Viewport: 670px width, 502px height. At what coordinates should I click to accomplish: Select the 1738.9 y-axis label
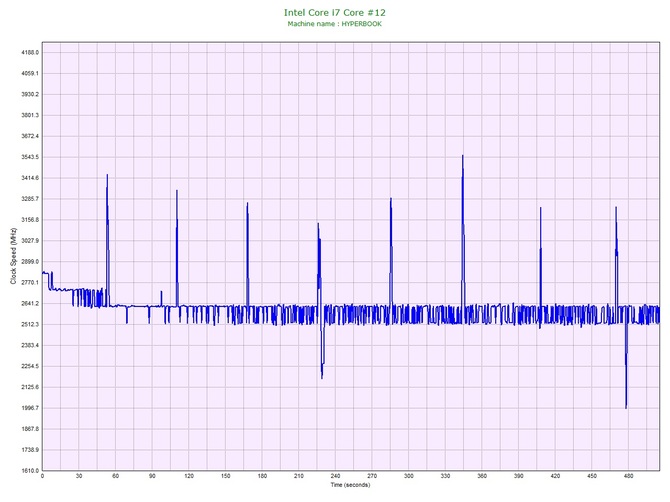tap(30, 450)
